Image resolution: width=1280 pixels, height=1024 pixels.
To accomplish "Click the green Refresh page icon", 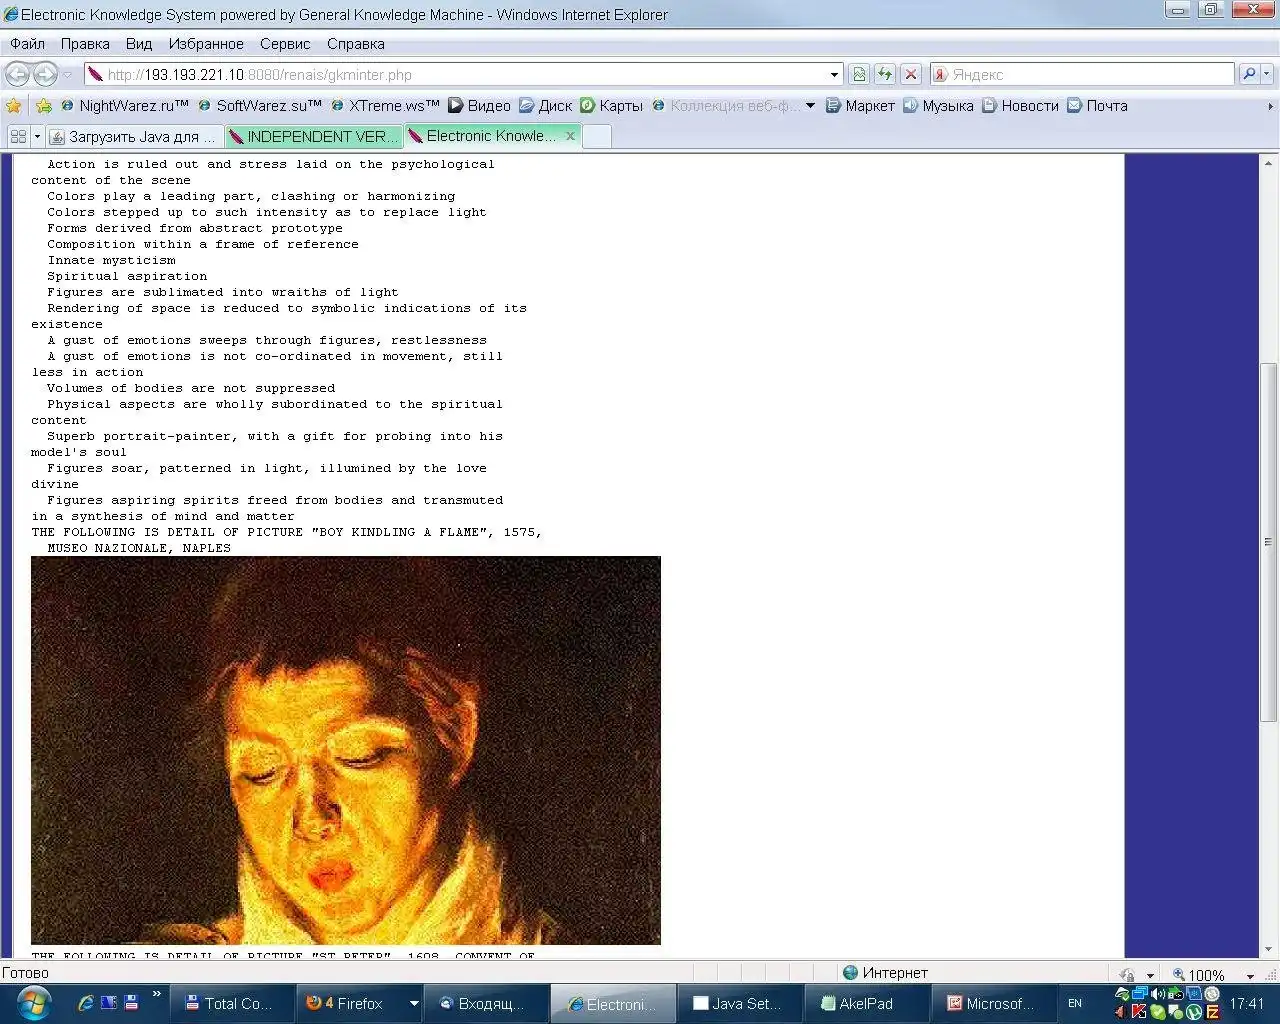I will point(885,74).
